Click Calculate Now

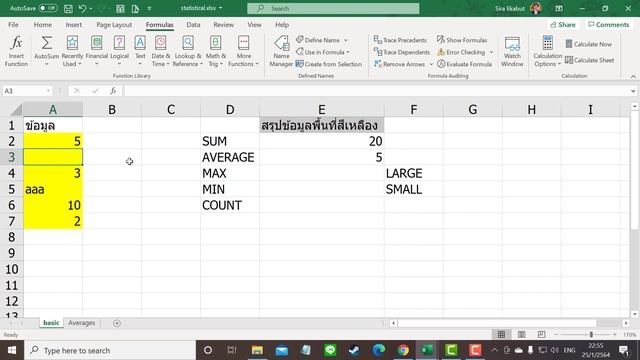(x=589, y=44)
